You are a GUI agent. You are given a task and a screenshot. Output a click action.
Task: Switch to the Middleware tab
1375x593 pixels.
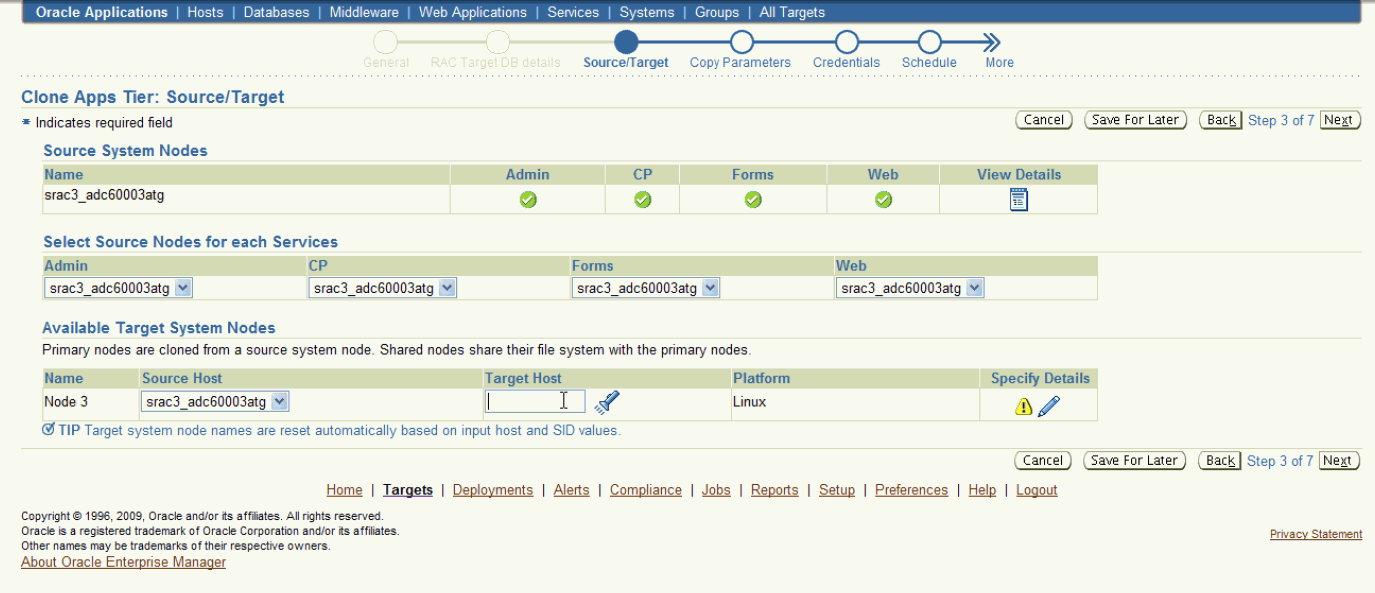click(x=364, y=12)
